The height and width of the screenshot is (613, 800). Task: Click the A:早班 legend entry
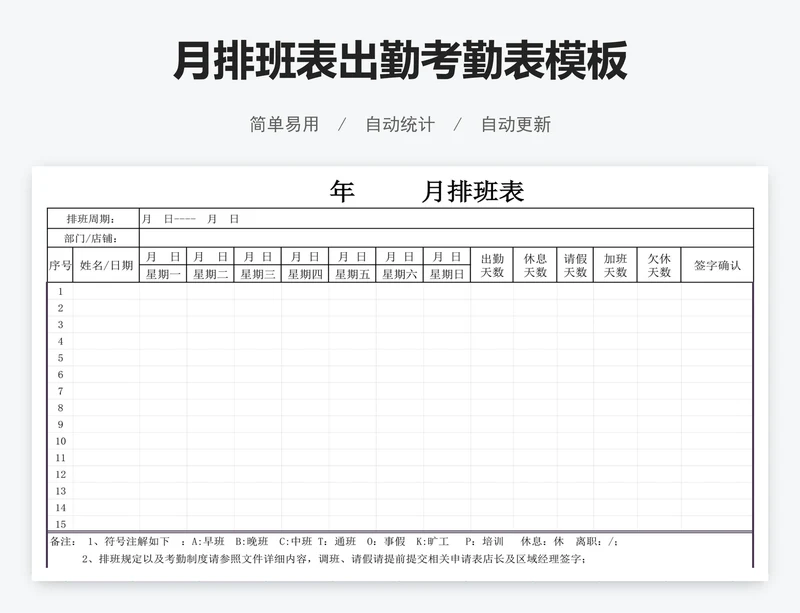(208, 542)
